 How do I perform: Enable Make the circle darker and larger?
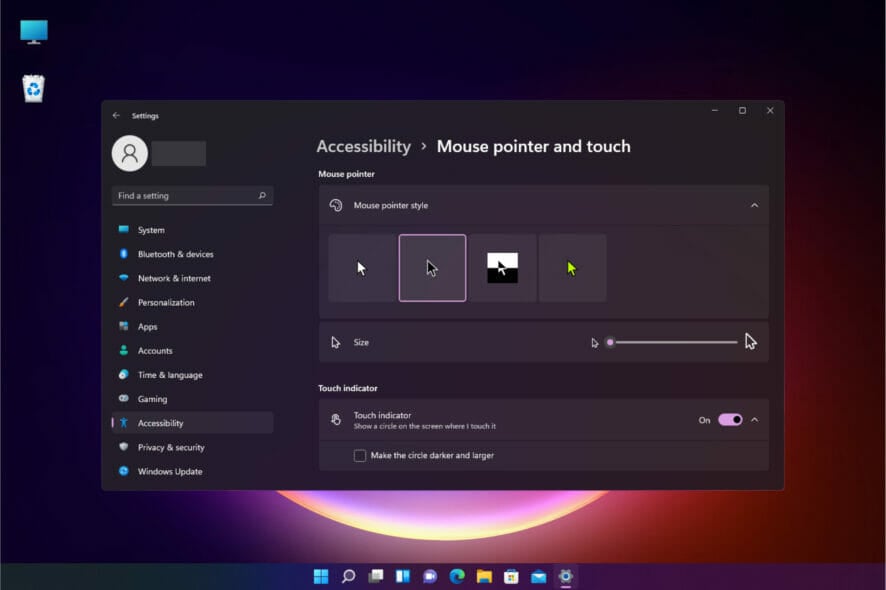coord(358,455)
